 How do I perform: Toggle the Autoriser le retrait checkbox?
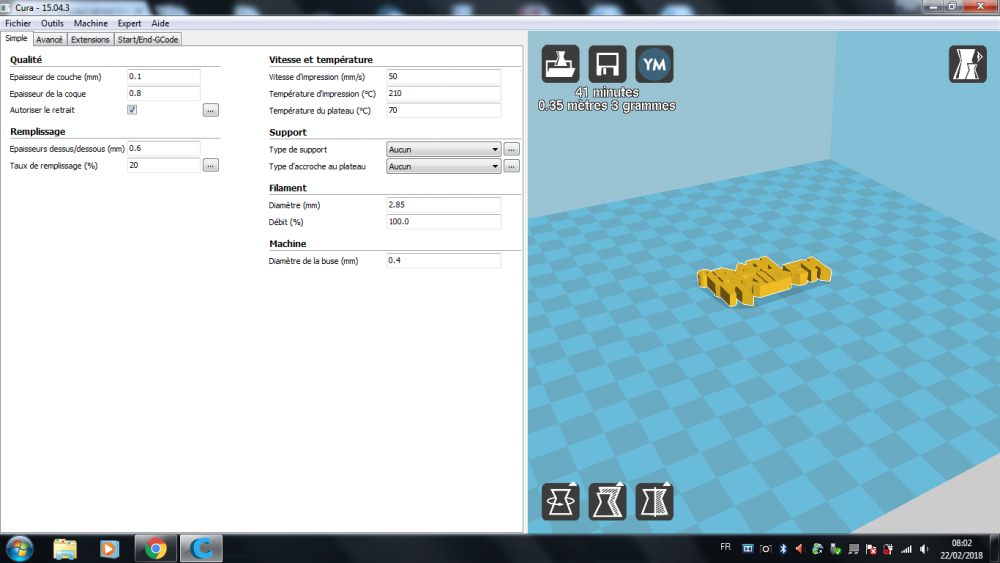coord(132,110)
